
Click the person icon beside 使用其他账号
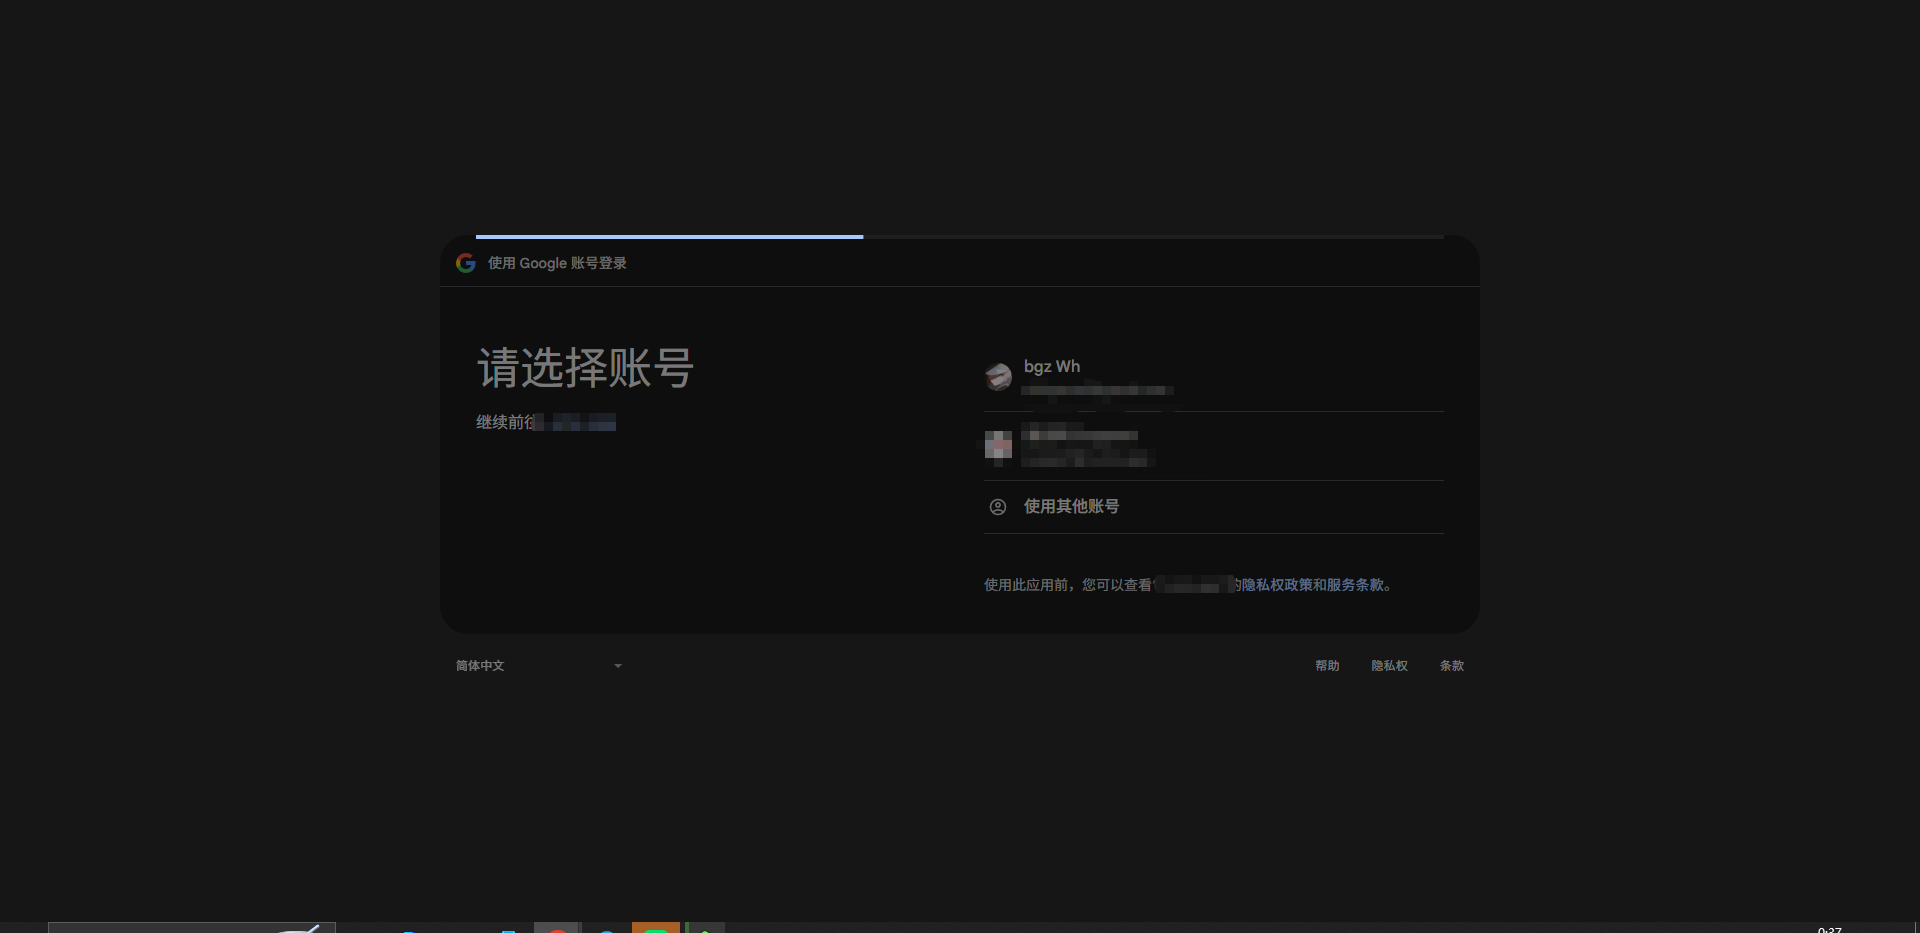click(x=998, y=507)
